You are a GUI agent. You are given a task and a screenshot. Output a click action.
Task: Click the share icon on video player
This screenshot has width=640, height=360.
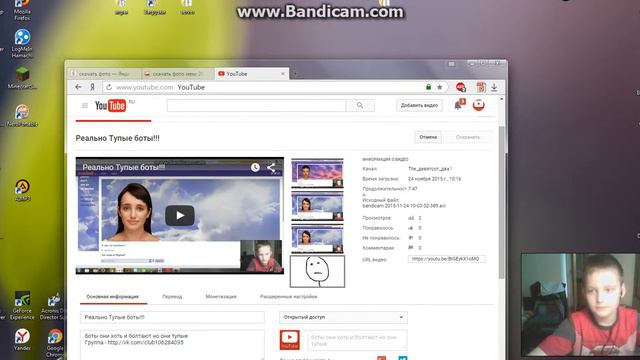pyautogui.click(x=271, y=167)
